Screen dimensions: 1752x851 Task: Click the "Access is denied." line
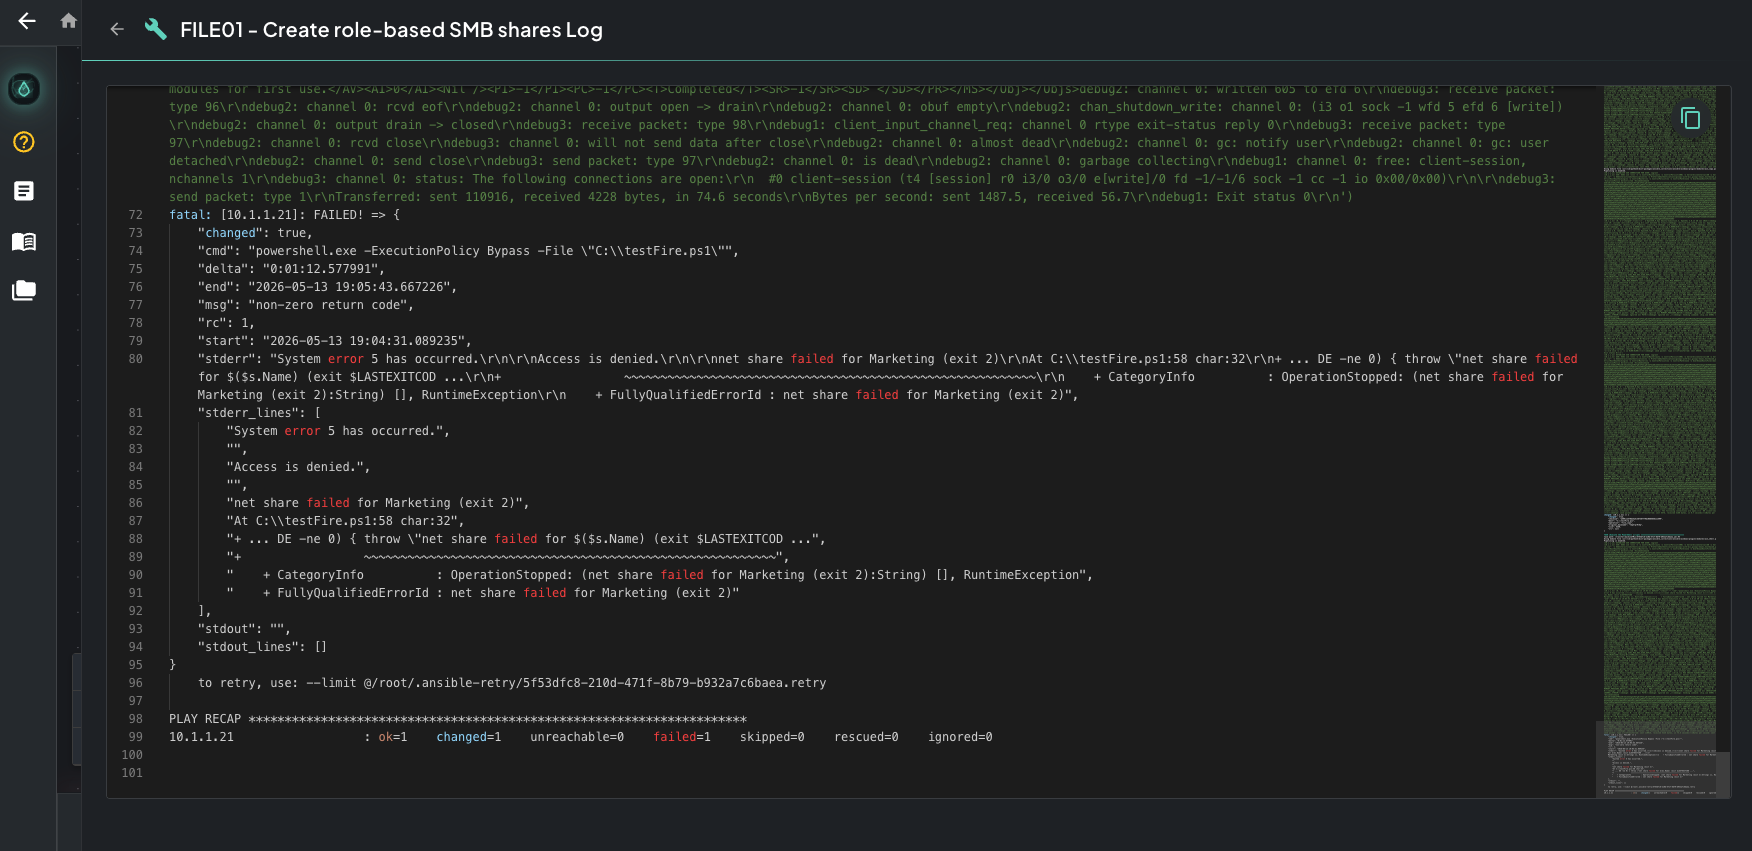298,467
